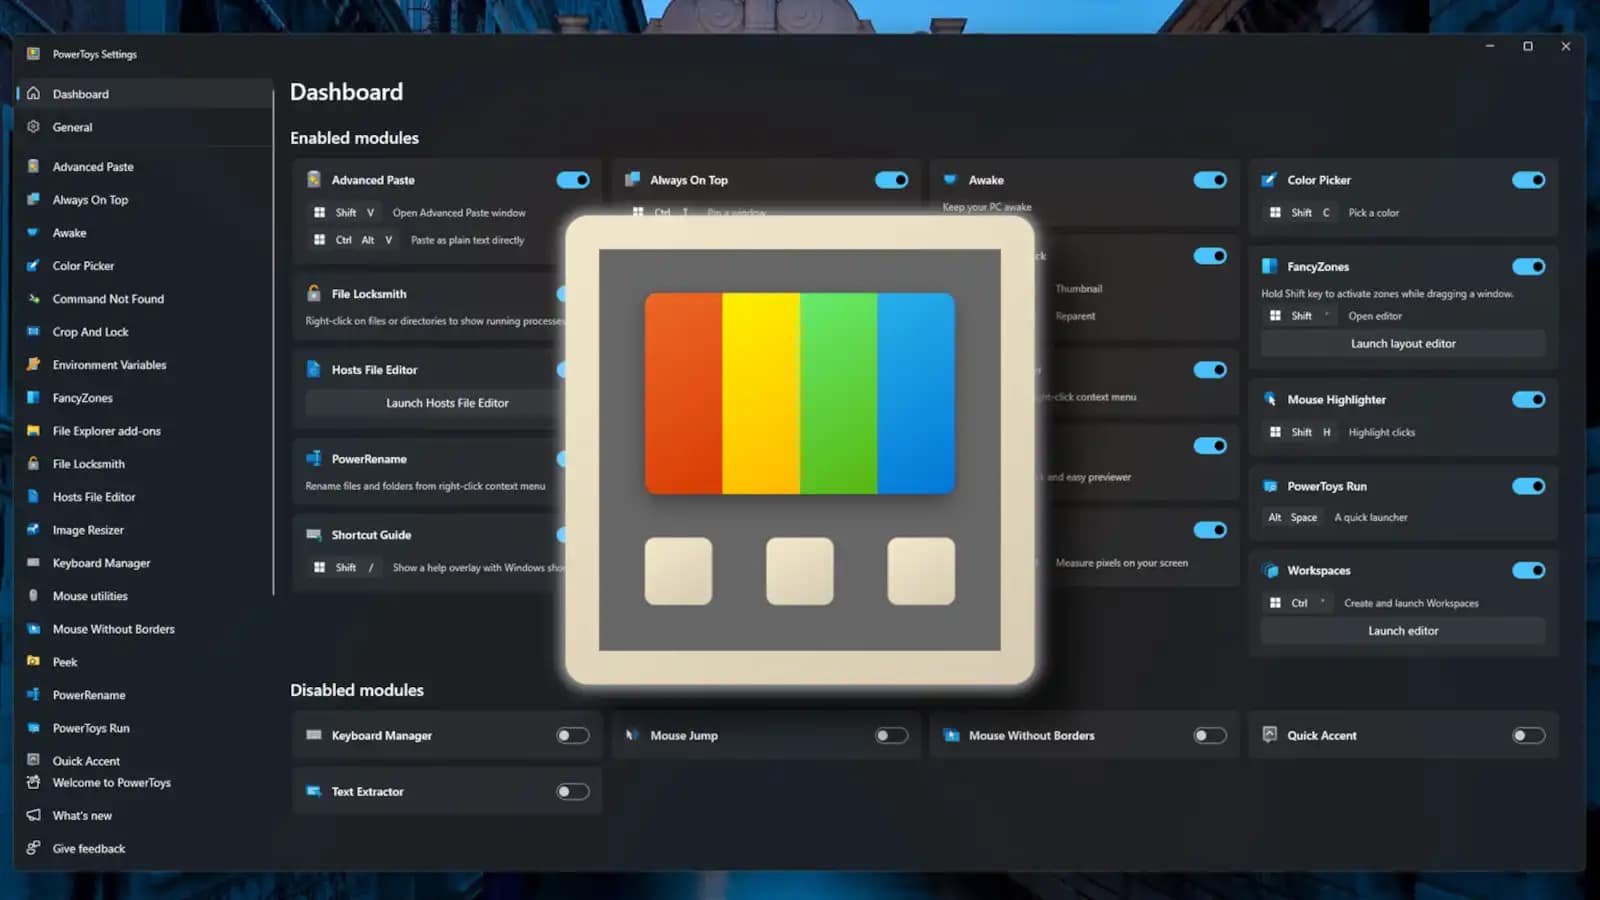
Task: Enable the Keyboard Manager toggle
Action: click(572, 735)
